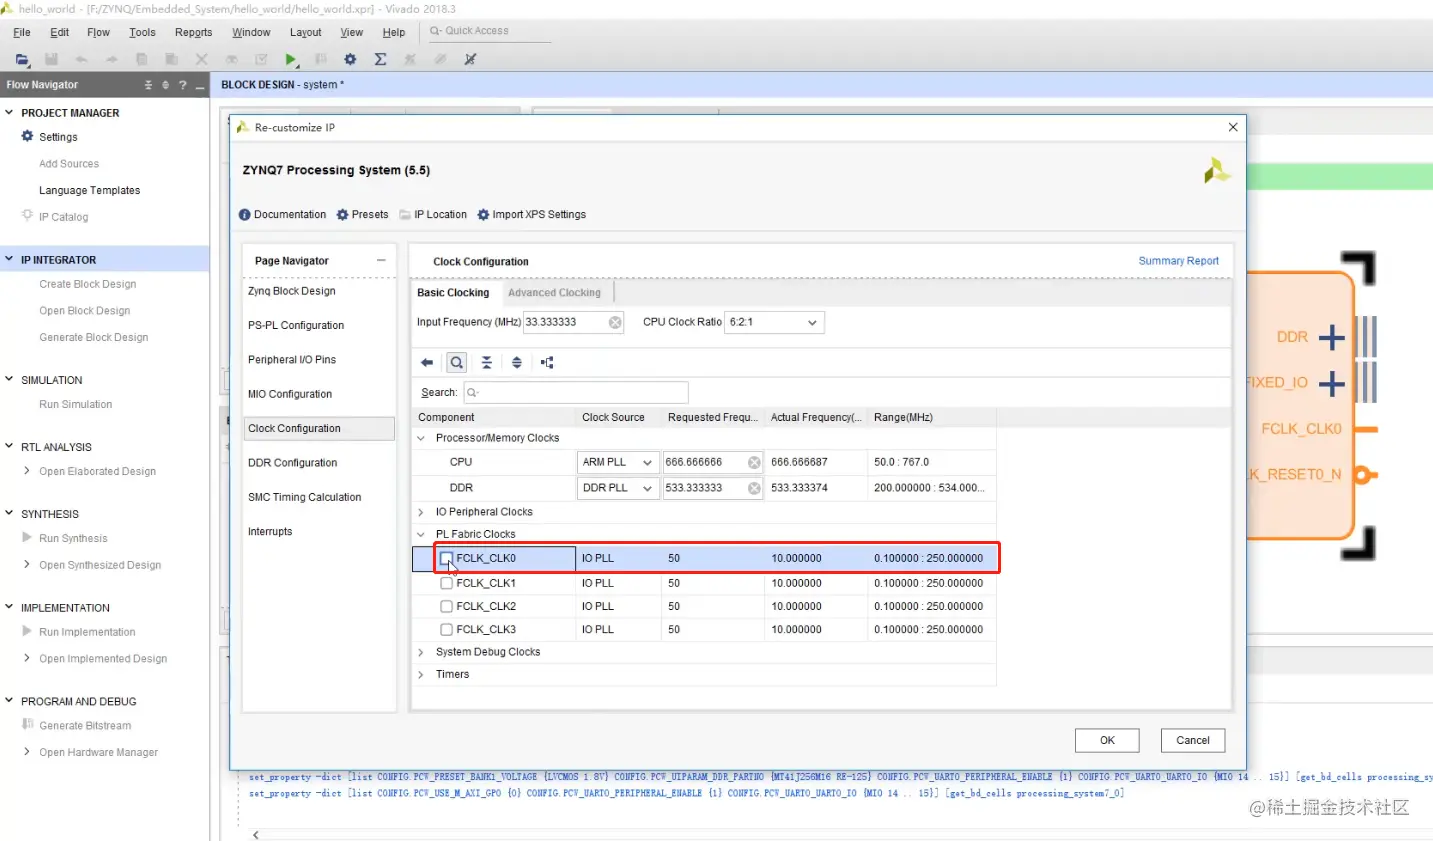1433x841 pixels.
Task: Click the back arrow in clock table toolbar
Action: tap(427, 363)
